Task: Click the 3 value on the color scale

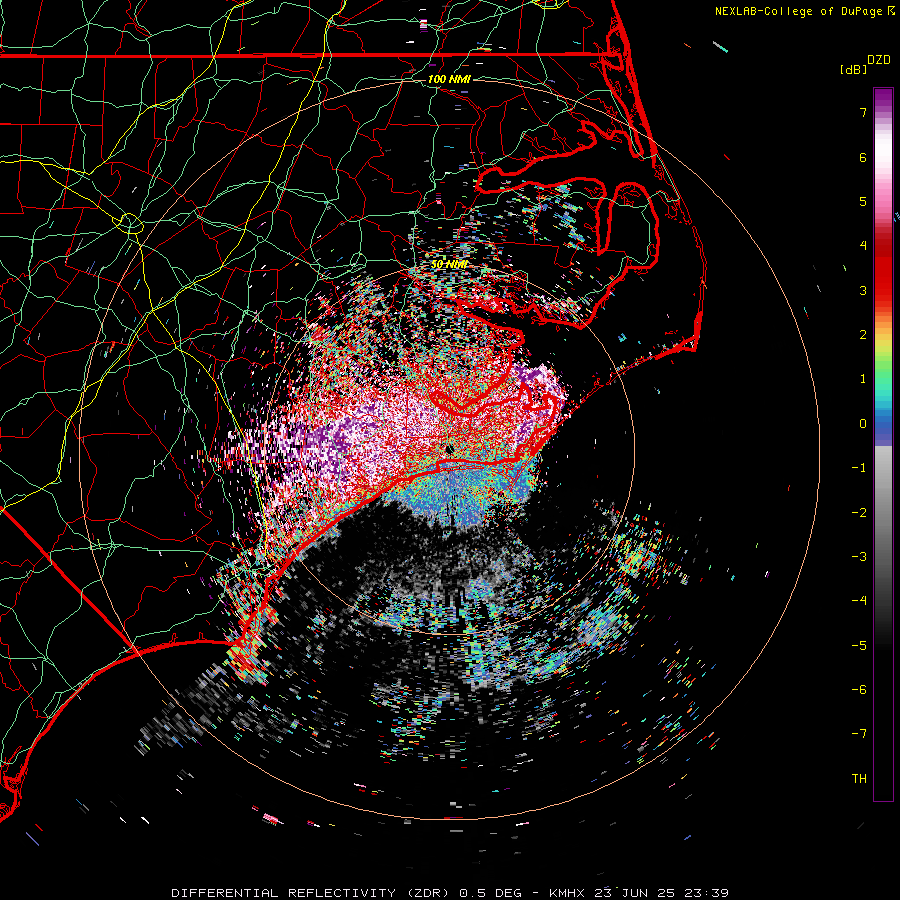Action: click(x=863, y=290)
